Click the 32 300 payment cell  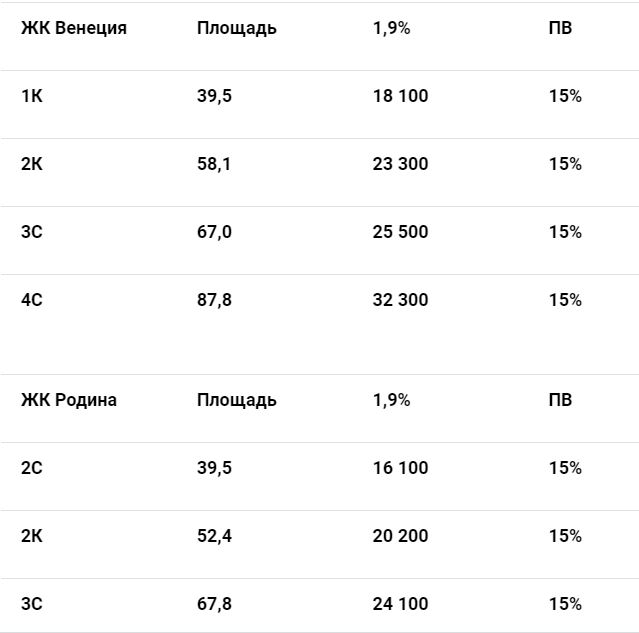click(400, 300)
